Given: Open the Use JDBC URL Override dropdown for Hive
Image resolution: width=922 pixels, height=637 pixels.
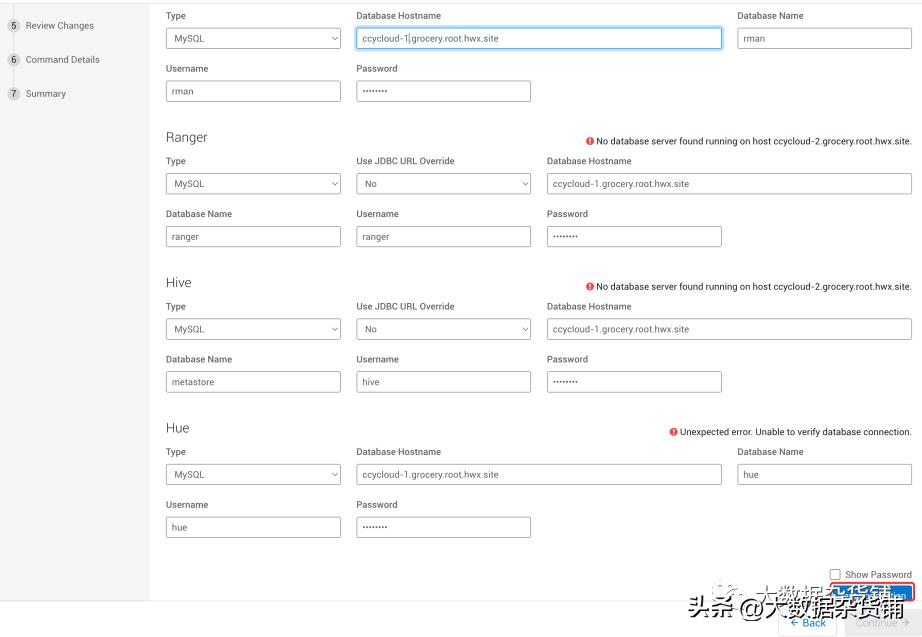Looking at the screenshot, I should (443, 329).
